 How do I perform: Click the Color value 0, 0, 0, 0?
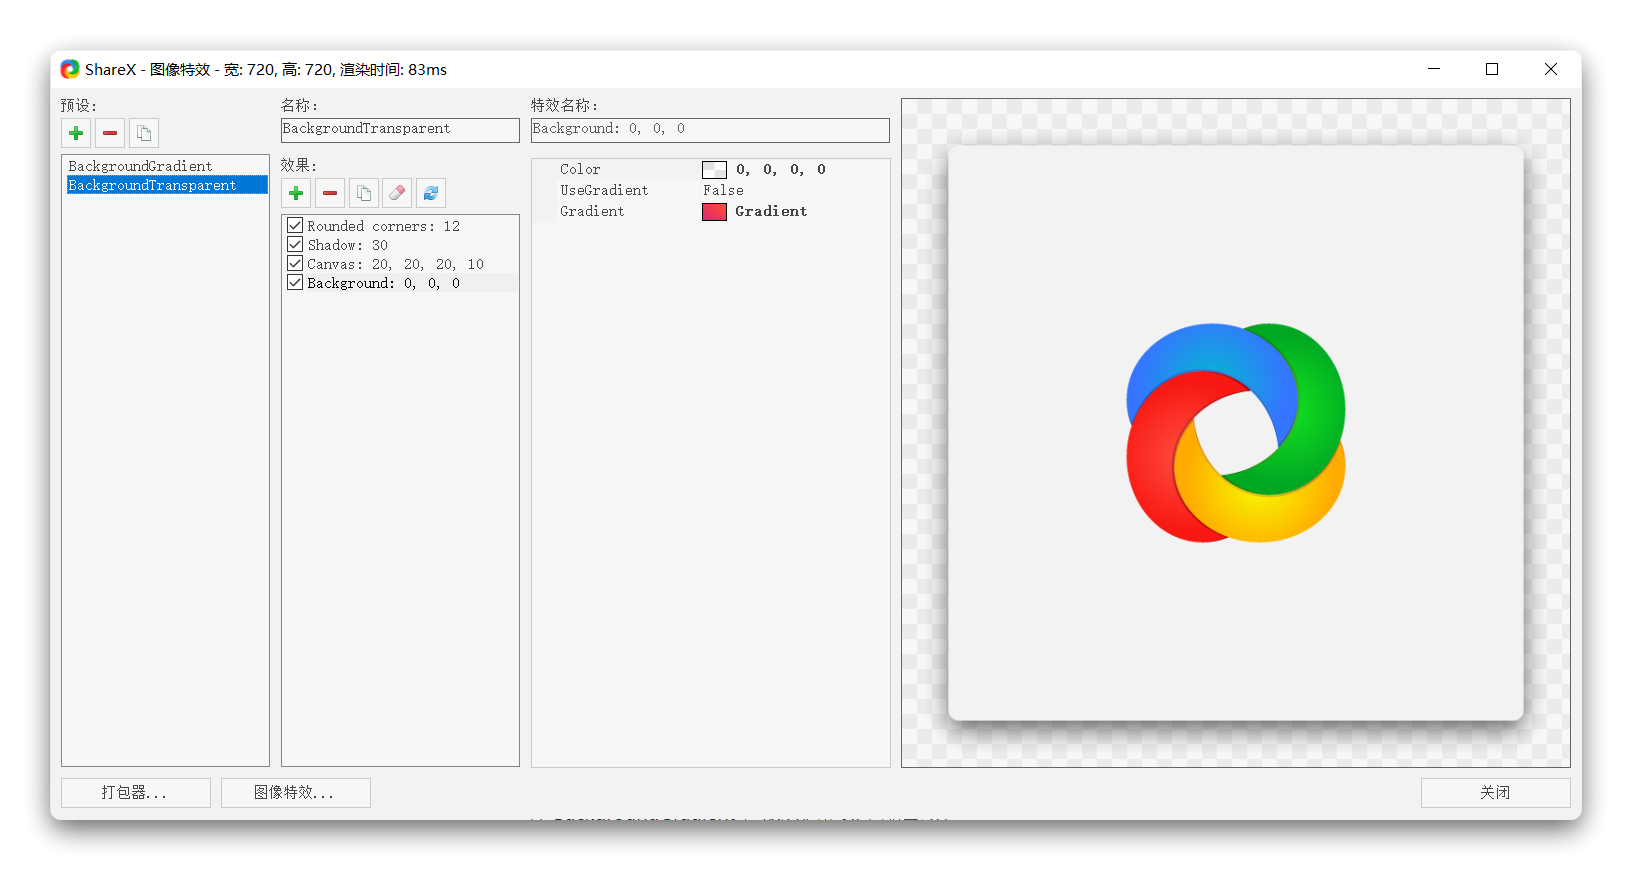point(781,170)
